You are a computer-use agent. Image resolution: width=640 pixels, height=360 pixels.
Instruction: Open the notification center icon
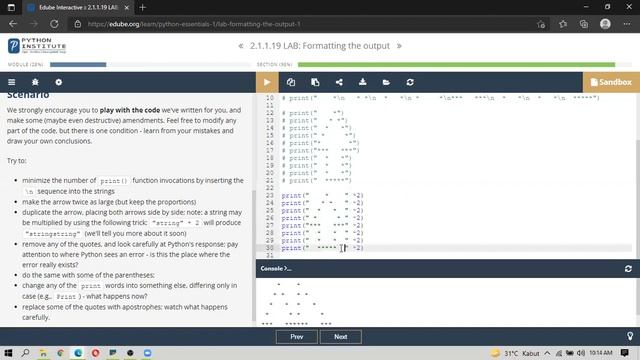(x=624, y=353)
